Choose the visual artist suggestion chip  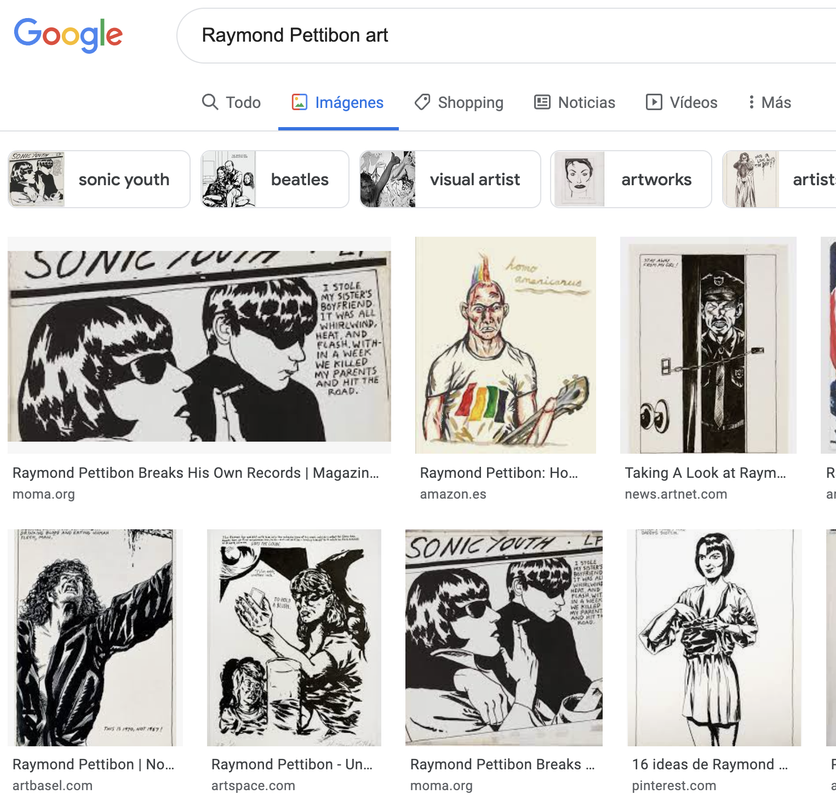coord(450,179)
